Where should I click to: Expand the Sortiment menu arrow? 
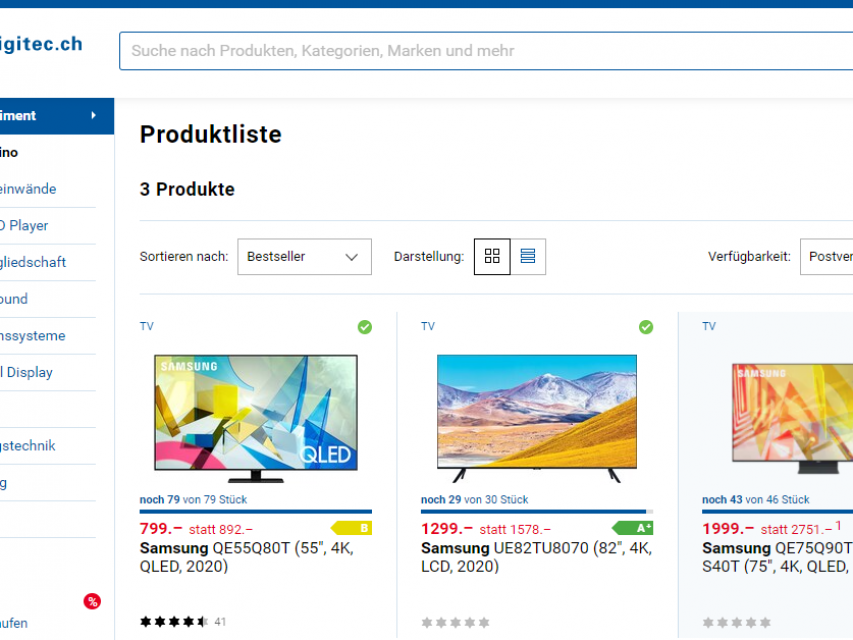pyautogui.click(x=94, y=116)
